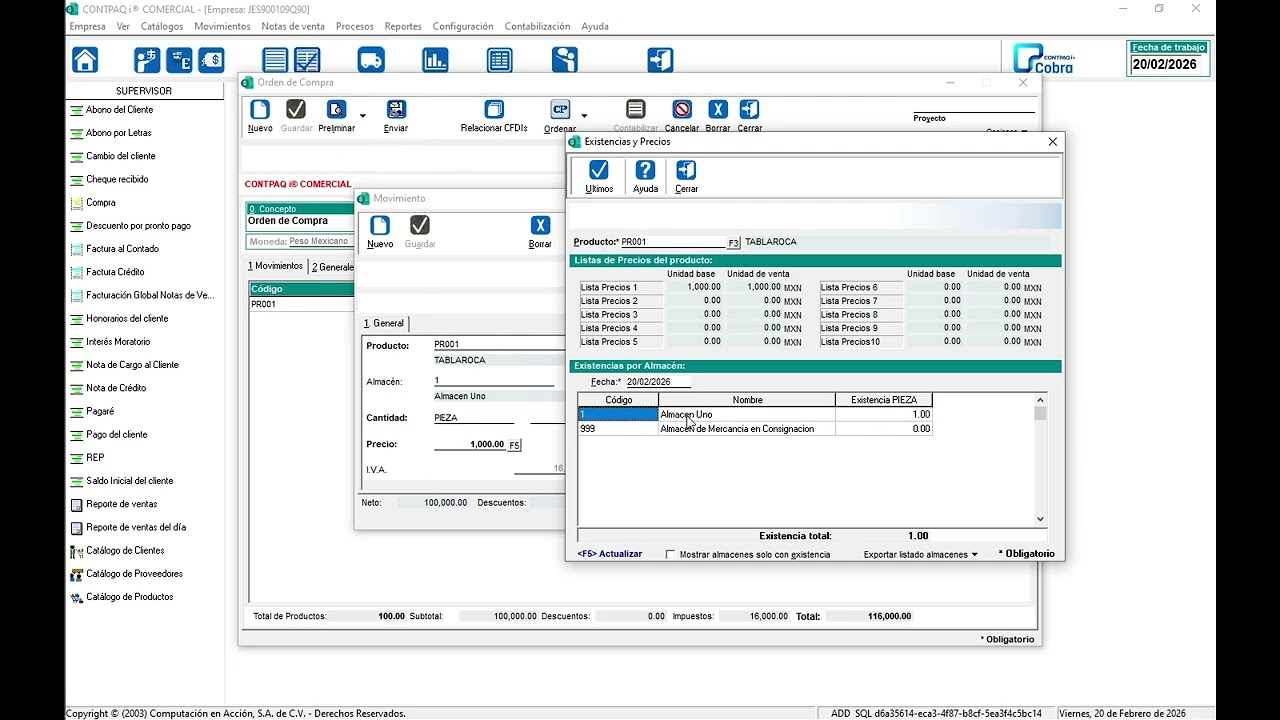Image resolution: width=1280 pixels, height=720 pixels.
Task: Click the F3 product lookup button
Action: (x=733, y=242)
